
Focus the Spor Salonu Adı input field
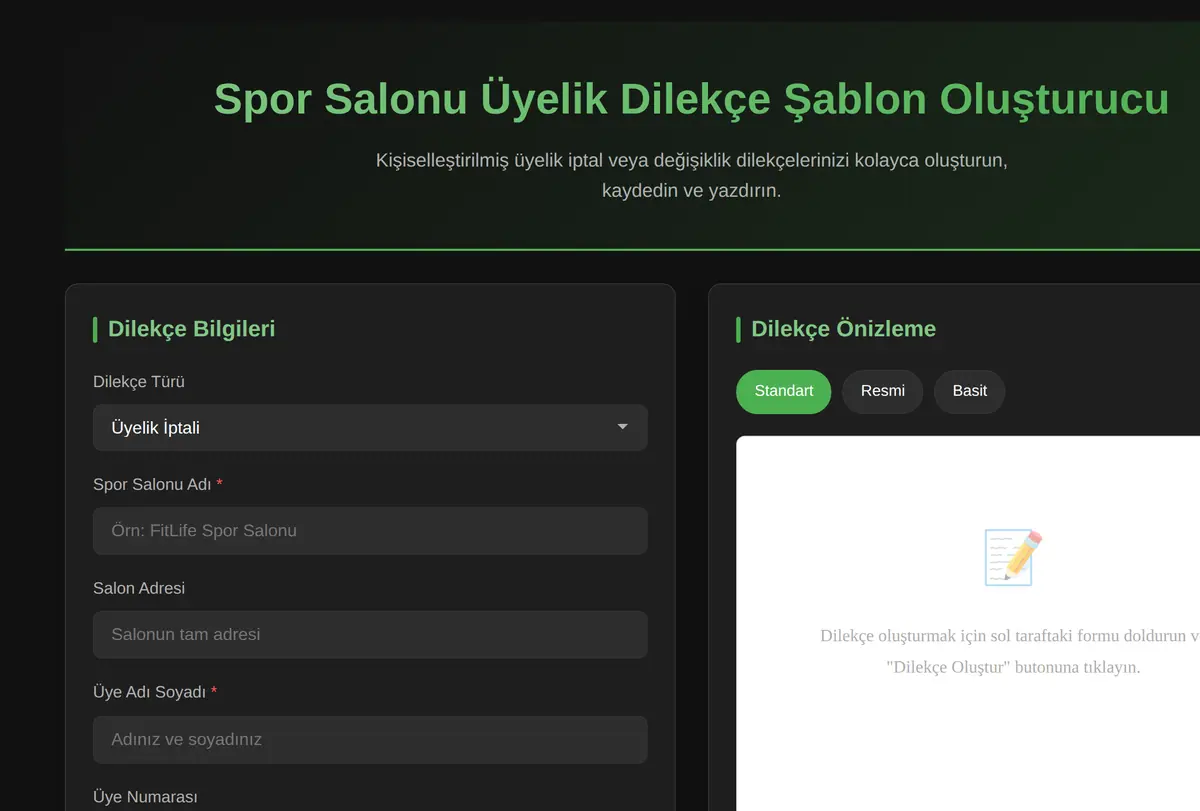(x=370, y=531)
